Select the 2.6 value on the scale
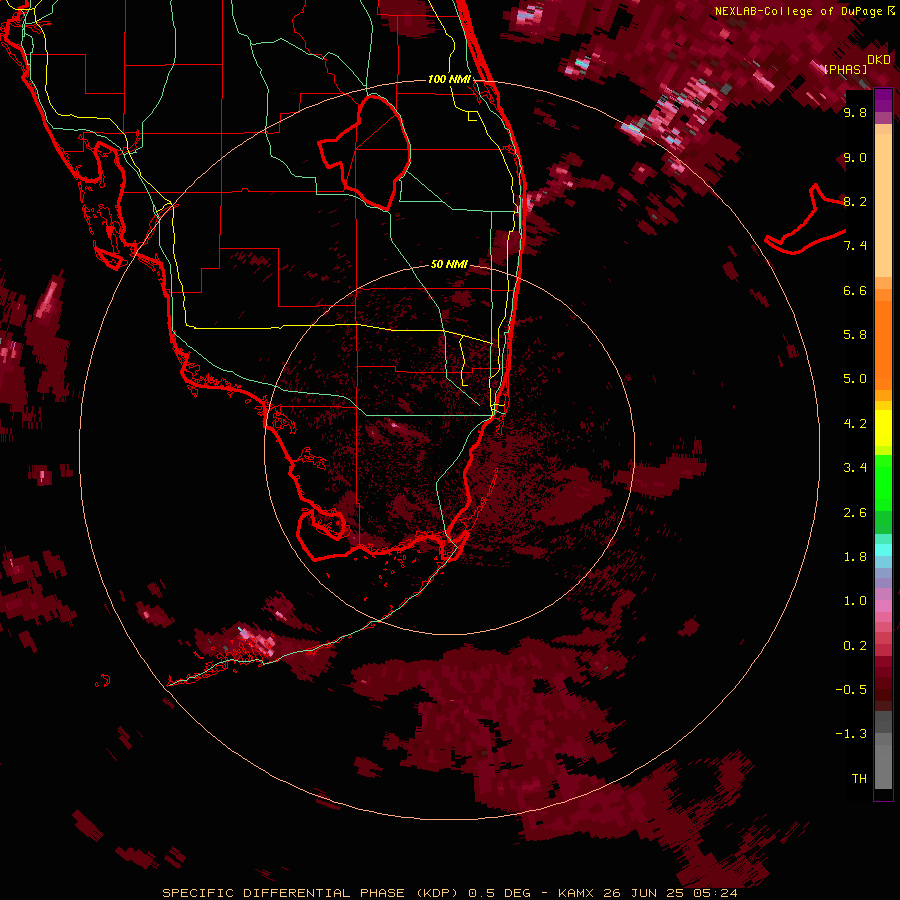Screen dimensions: 900x900 (x=855, y=513)
